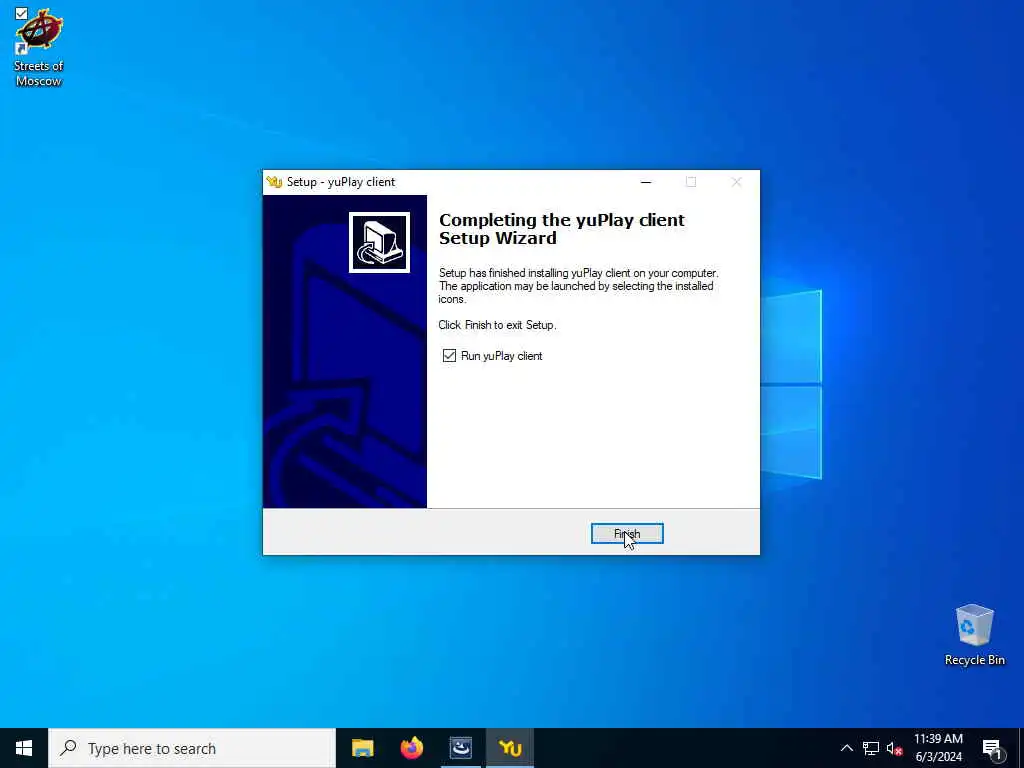Click the yuPlay icon in Setup title bar
Screen dimensions: 1024x768
coord(274,182)
